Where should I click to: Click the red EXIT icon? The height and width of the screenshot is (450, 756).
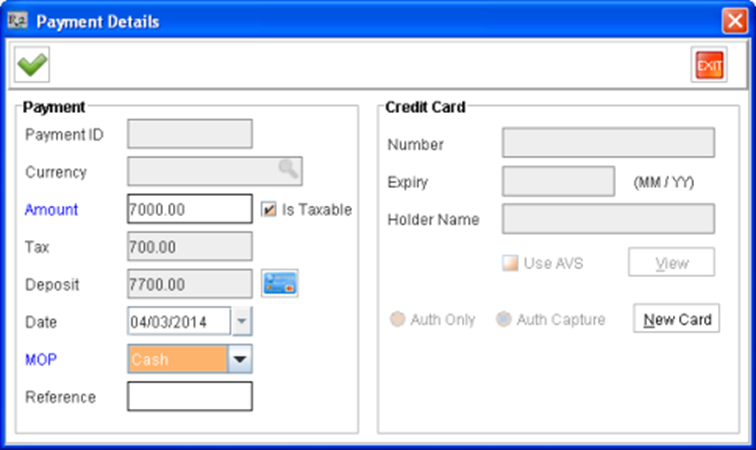tap(709, 65)
